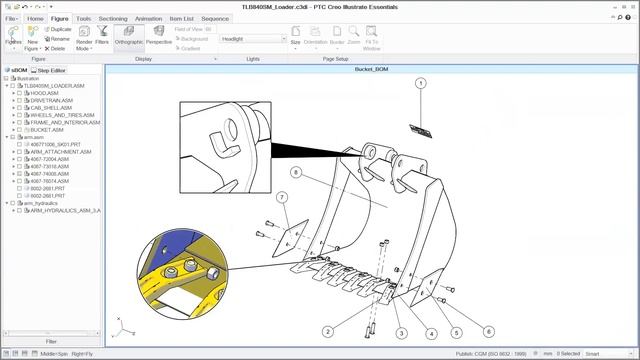Click the Undo arrow in the quick access toolbar
Viewport: 640px width, 360px height.
[x=25, y=7]
